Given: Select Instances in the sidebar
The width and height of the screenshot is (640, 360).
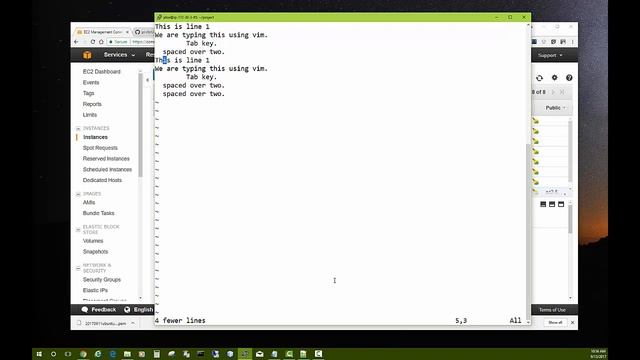Looking at the screenshot, I should tap(95, 137).
